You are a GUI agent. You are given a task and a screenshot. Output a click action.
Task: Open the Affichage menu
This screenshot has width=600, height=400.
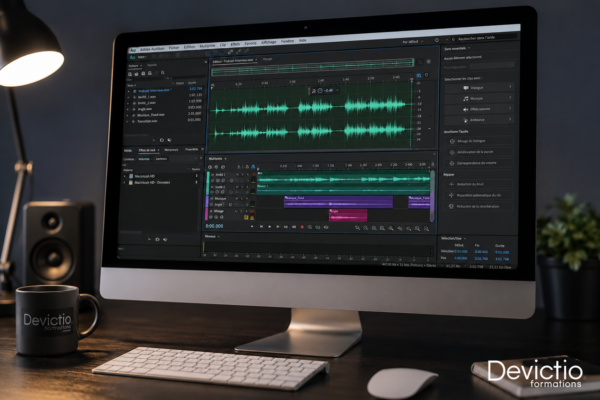(x=269, y=42)
